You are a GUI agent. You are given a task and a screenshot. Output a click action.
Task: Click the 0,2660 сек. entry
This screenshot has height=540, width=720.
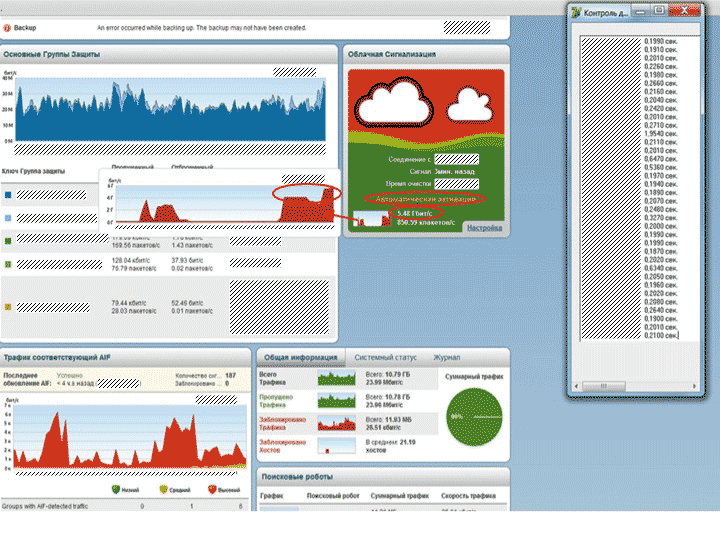(x=660, y=83)
